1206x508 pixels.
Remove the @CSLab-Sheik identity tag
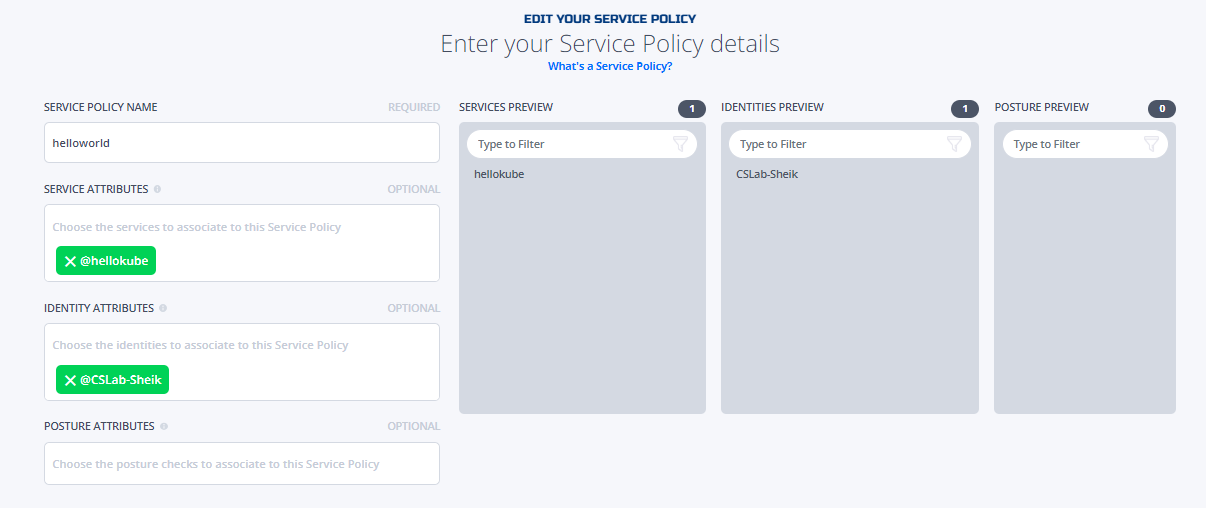(x=70, y=380)
